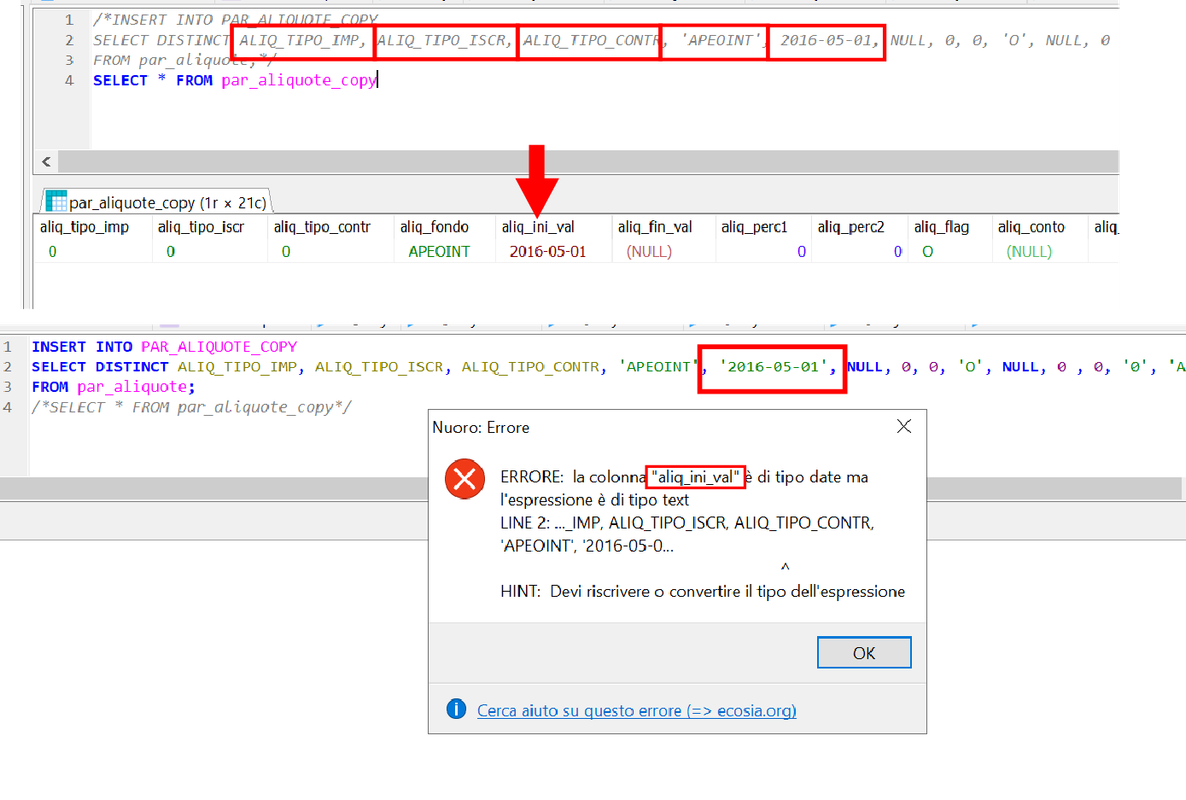
Task: Click 'FROM par_aliquote;' line in lower editor
Action: 113,386
